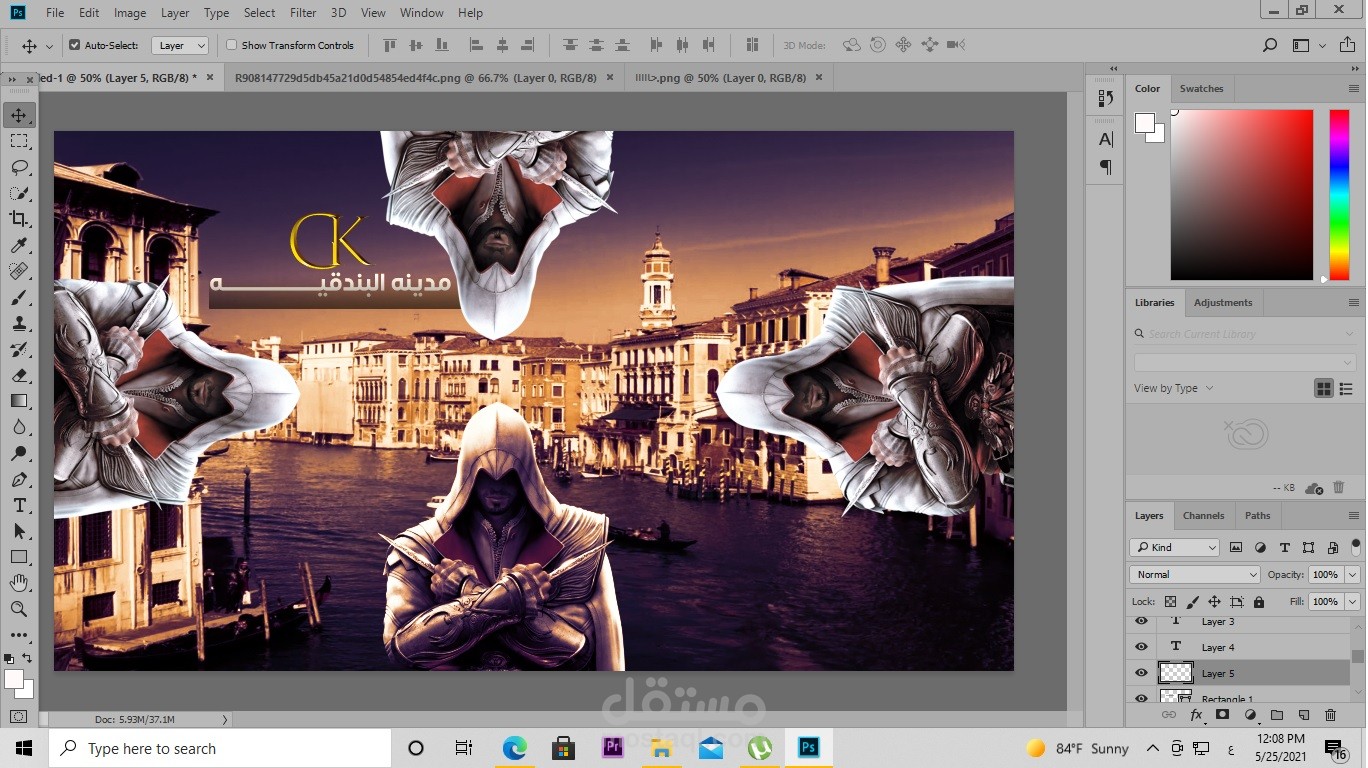The width and height of the screenshot is (1368, 768).
Task: Toggle lock image pixels brush icon
Action: coord(1192,602)
